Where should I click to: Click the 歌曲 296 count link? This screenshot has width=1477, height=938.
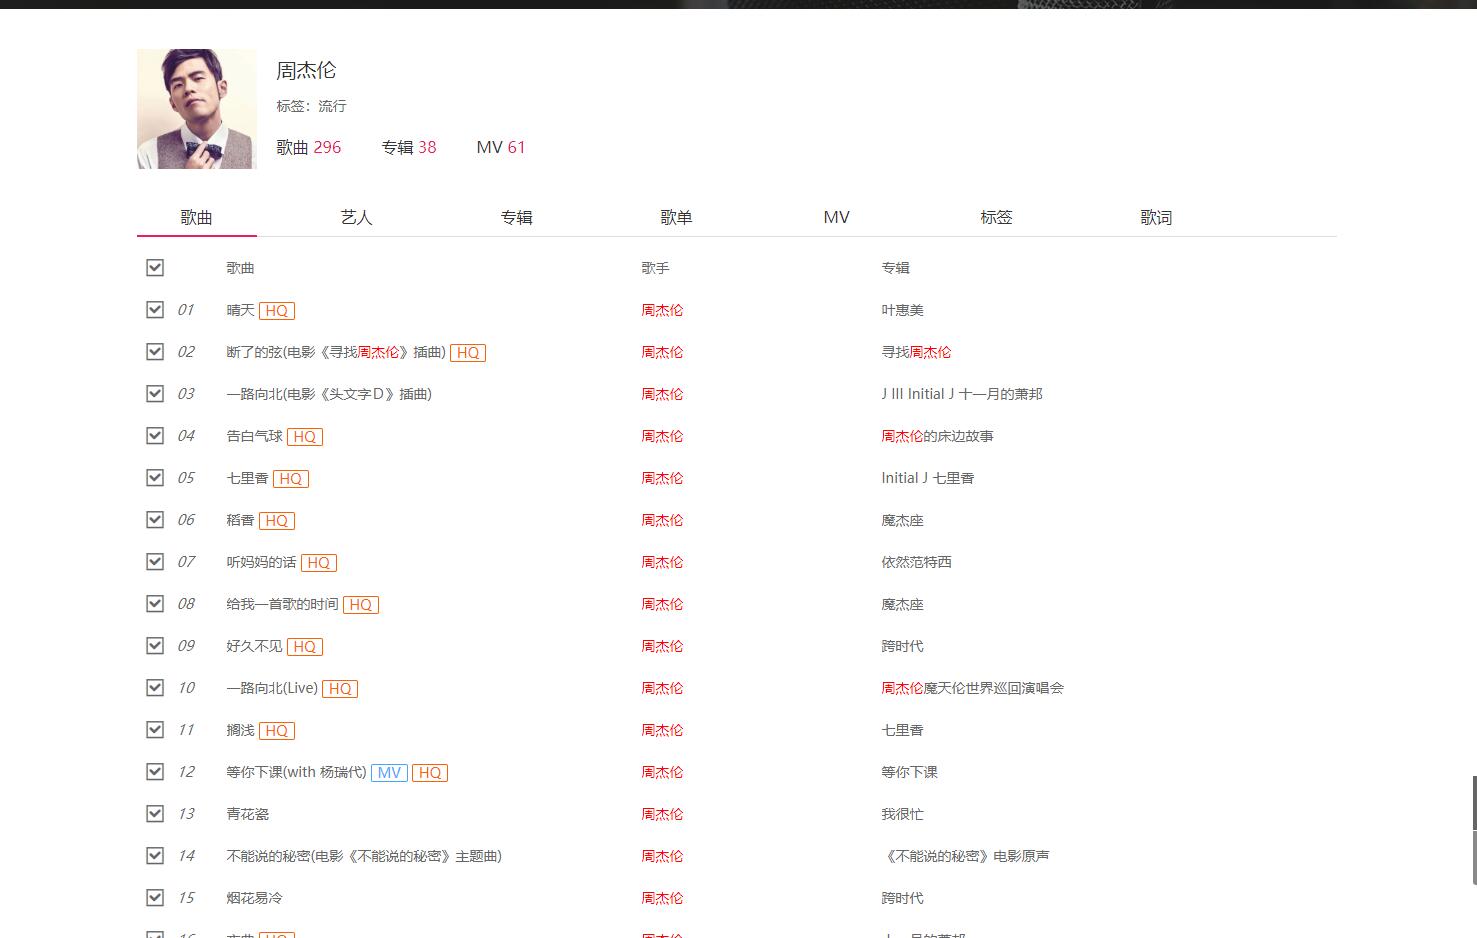[x=308, y=147]
